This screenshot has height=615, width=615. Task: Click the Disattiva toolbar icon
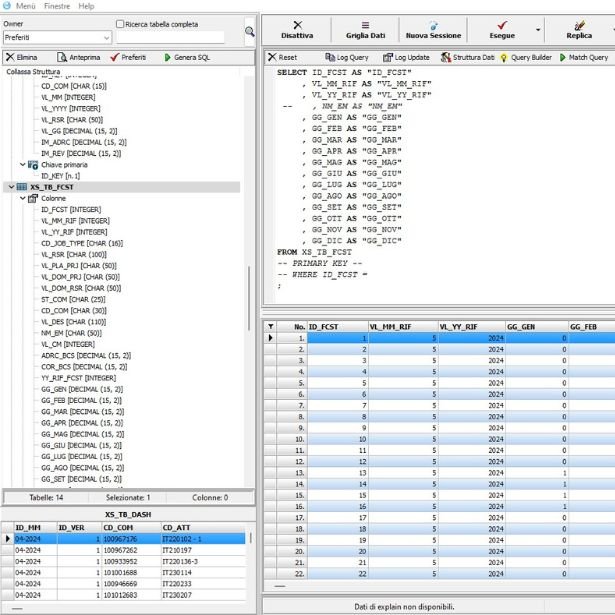[x=297, y=29]
